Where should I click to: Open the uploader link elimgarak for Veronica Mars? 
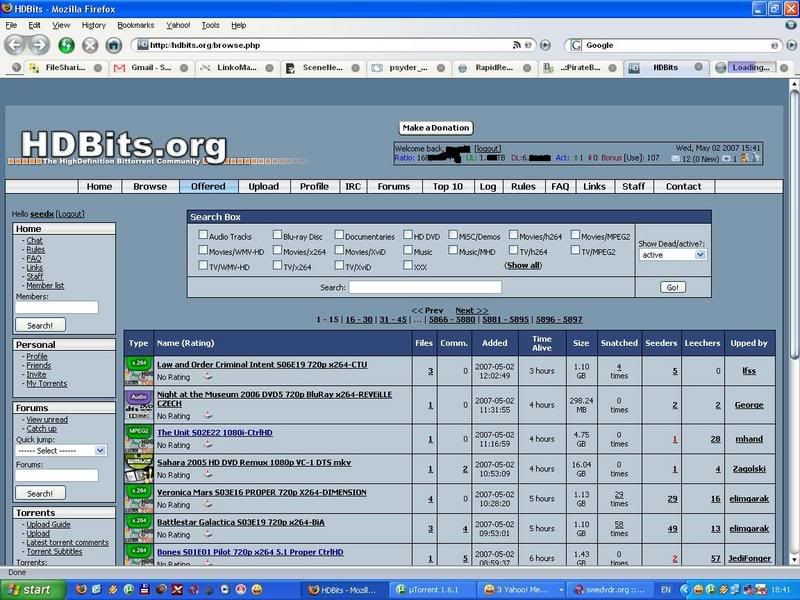749,499
